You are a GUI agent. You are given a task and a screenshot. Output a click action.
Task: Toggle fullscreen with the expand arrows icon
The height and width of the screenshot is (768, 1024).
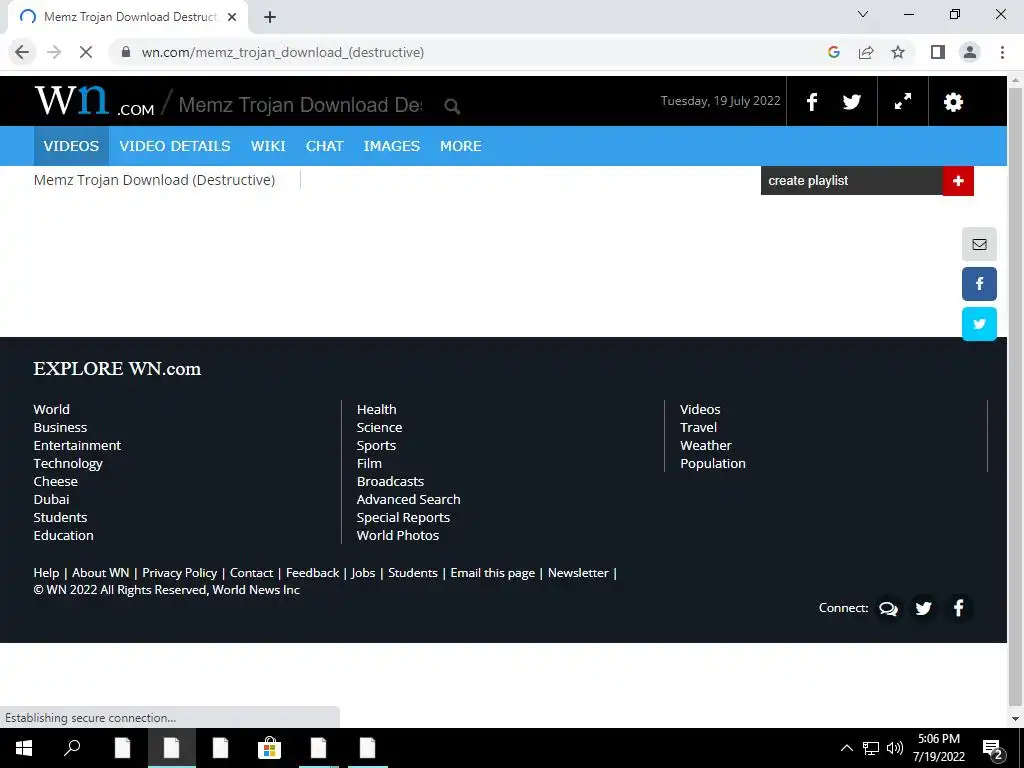click(903, 101)
